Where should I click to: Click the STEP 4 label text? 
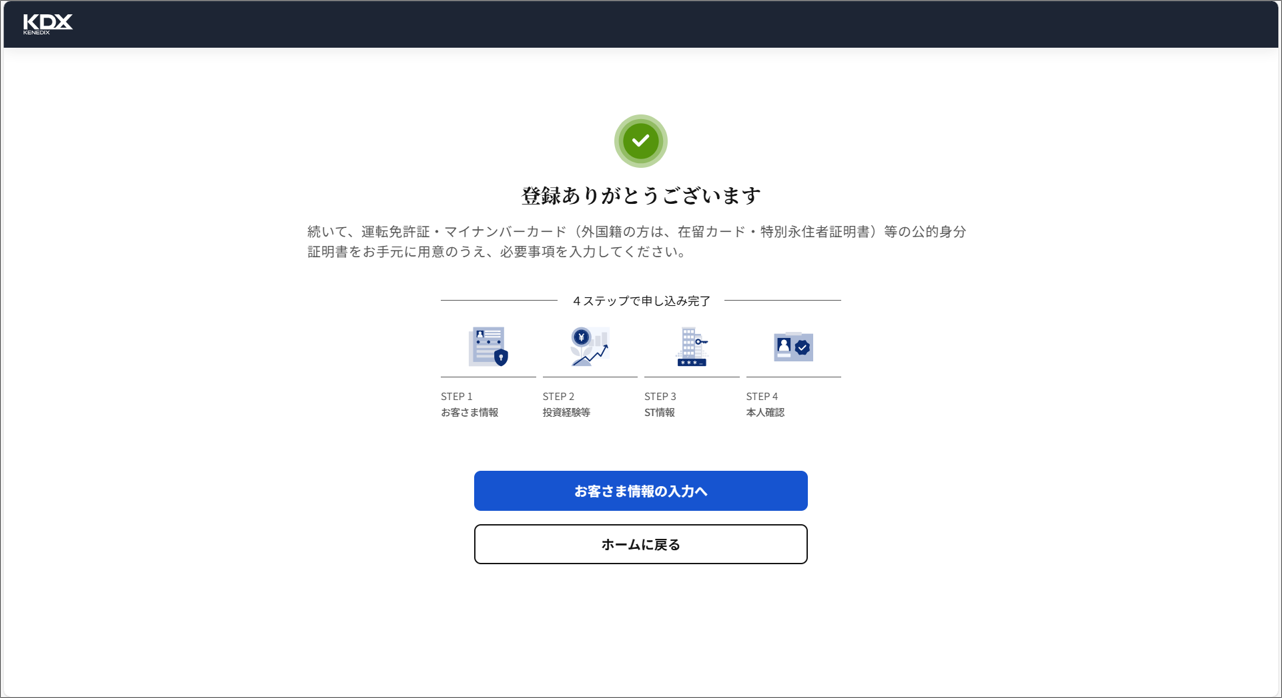[x=762, y=396]
